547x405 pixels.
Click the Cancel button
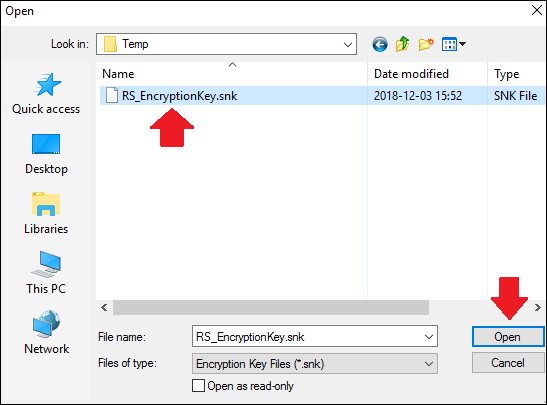[x=508, y=363]
